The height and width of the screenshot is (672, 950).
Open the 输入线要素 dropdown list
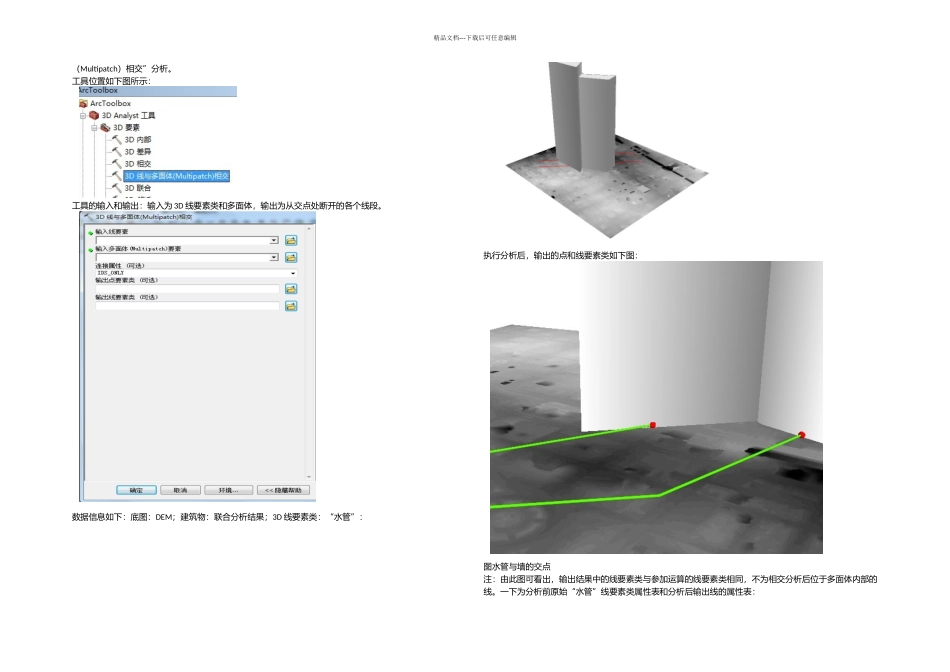click(x=274, y=241)
